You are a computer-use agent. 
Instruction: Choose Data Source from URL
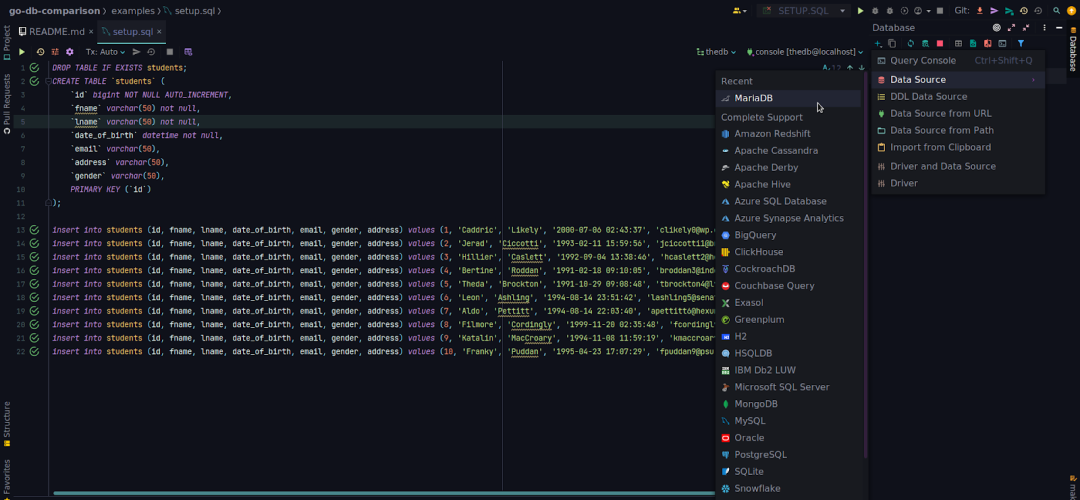[958, 114]
